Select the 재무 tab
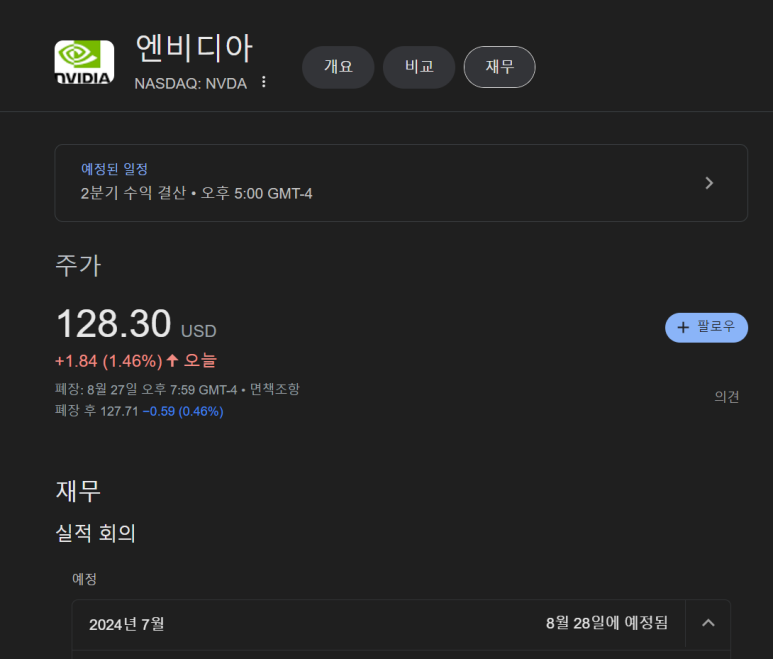Image resolution: width=773 pixels, height=659 pixels. [499, 67]
